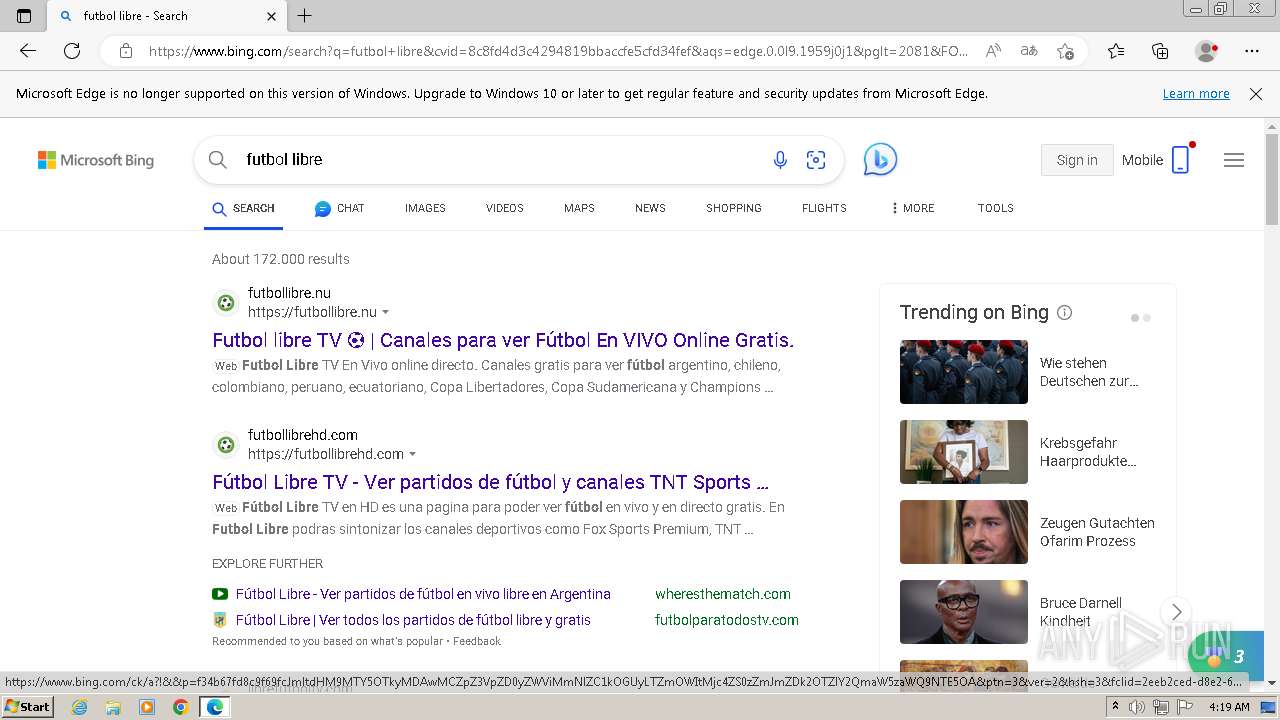Click the search magnifier icon
Image resolution: width=1280 pixels, height=720 pixels.
(x=218, y=159)
